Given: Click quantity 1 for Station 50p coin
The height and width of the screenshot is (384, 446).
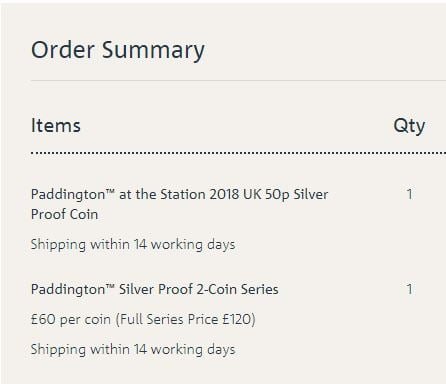Looking at the screenshot, I should coord(410,194).
